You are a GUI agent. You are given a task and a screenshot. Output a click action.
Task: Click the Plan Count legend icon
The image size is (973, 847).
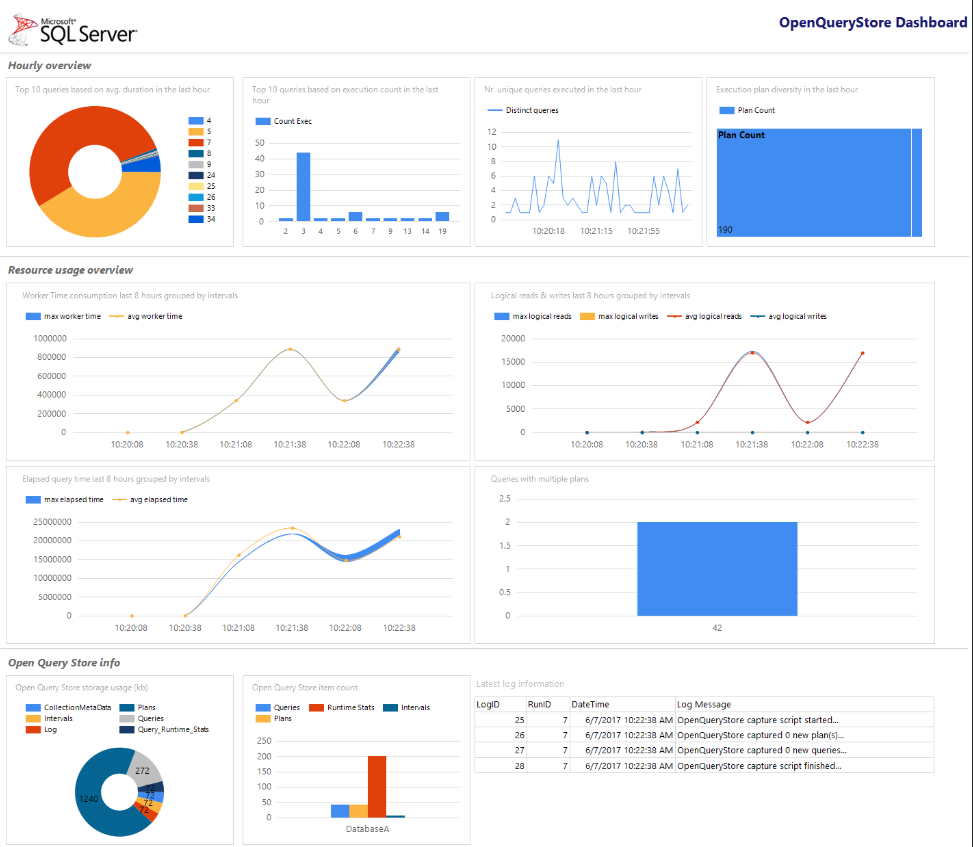coord(726,110)
